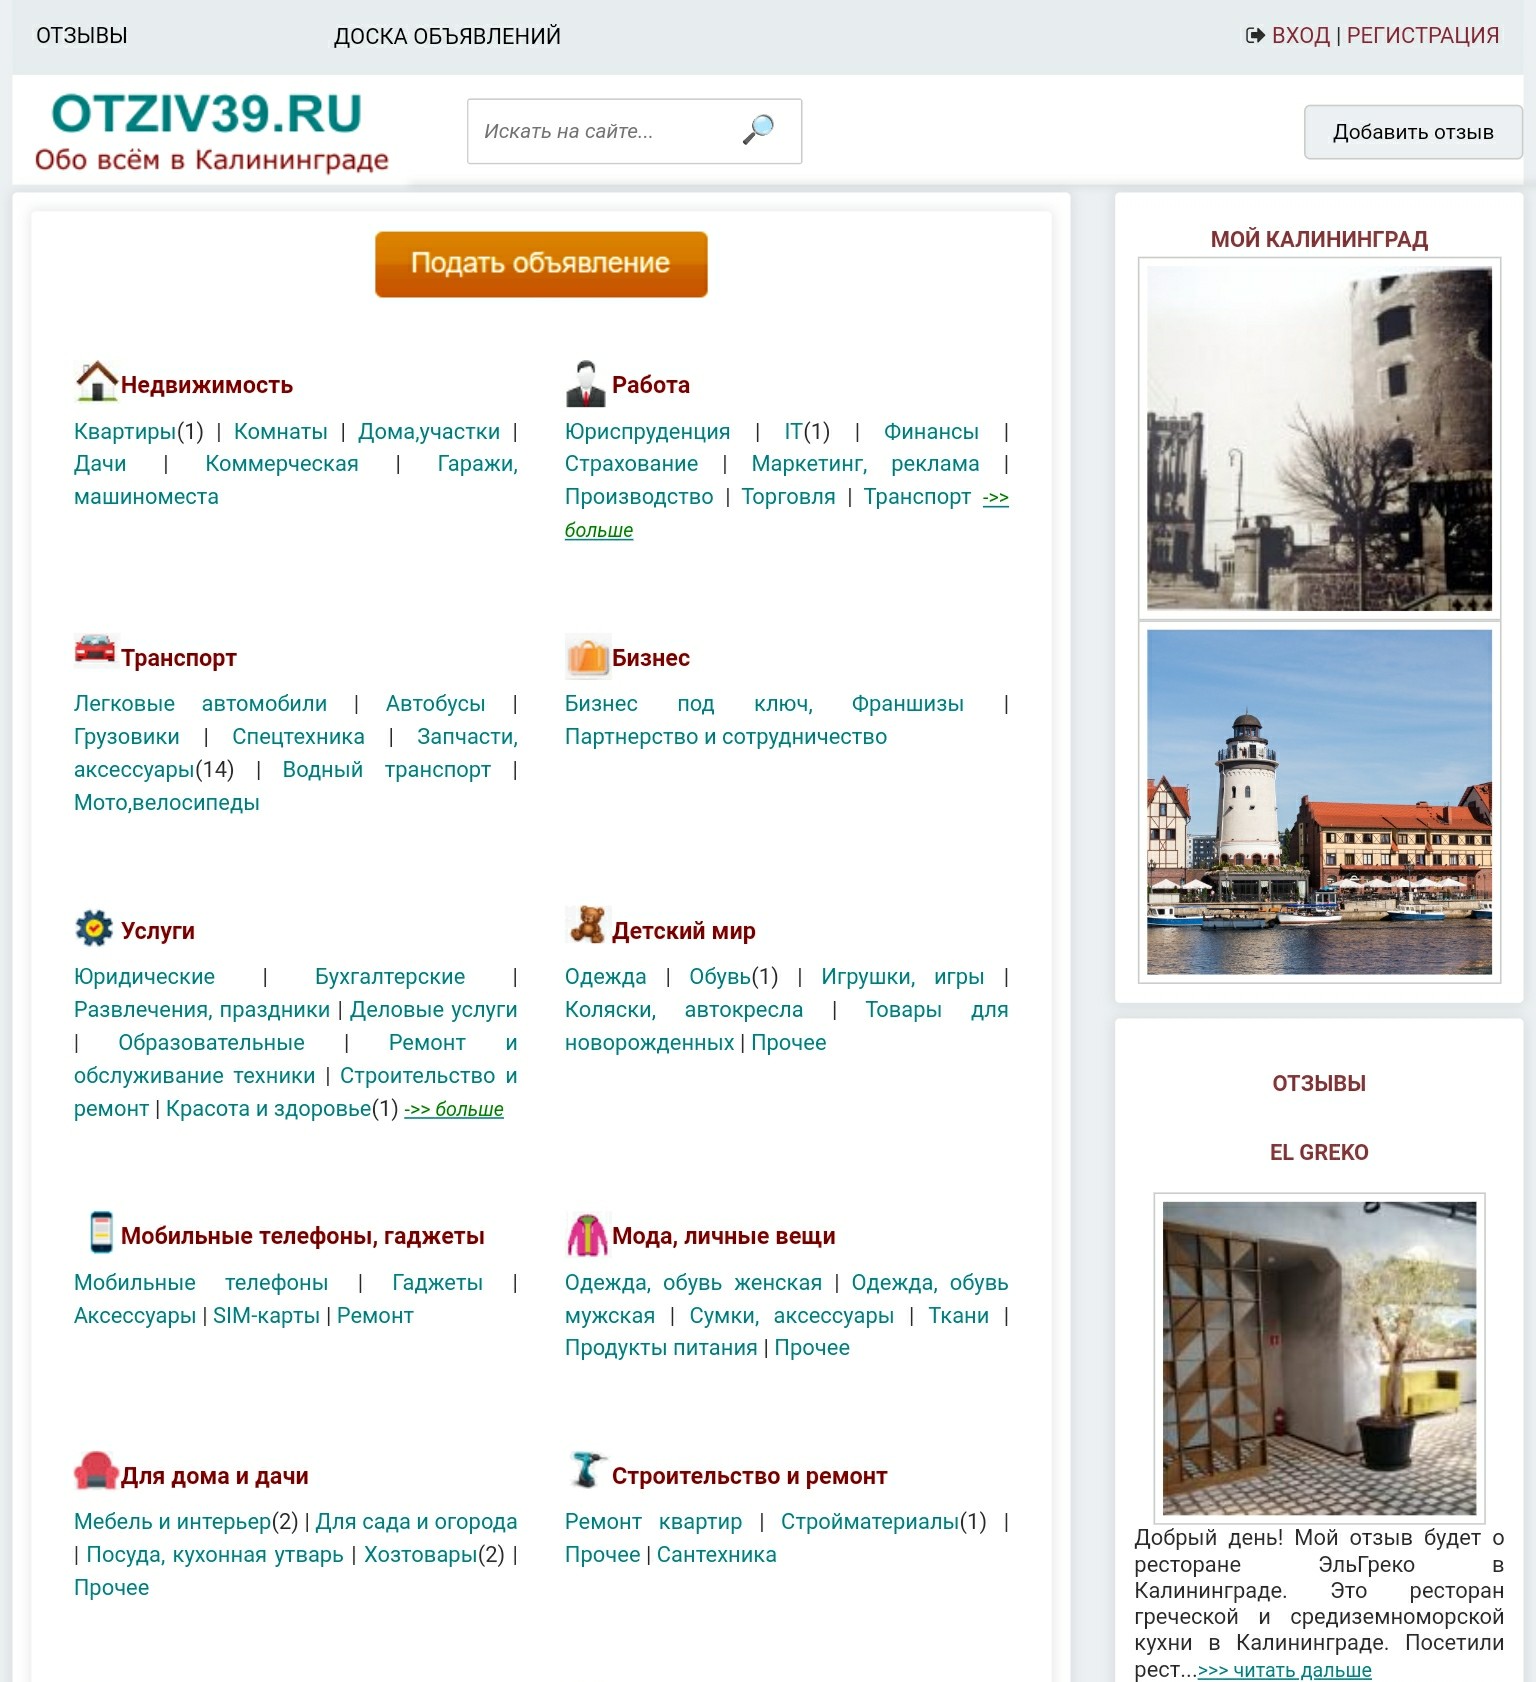Image resolution: width=1536 pixels, height=1682 pixels.
Task: Open Для дома и дачи heading
Action: tap(215, 1476)
